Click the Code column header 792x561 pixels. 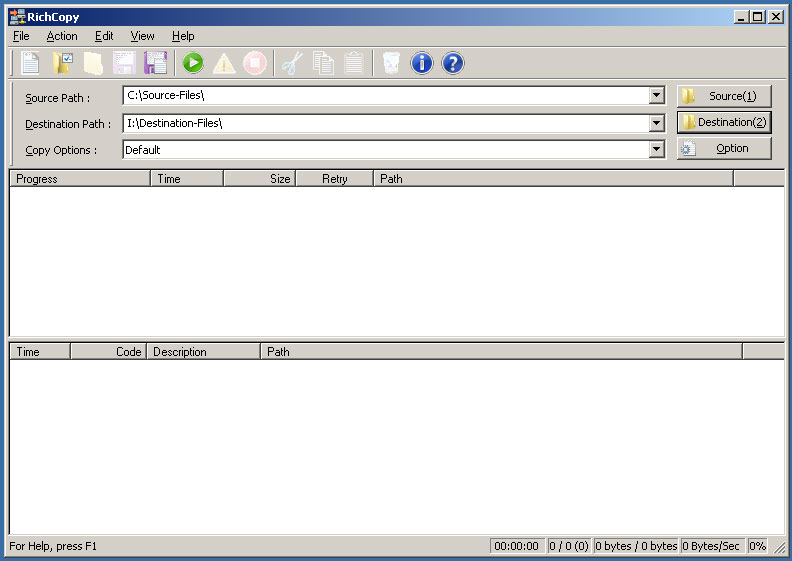[x=108, y=352]
